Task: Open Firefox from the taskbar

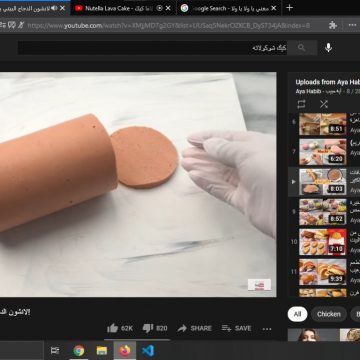Action: [125, 351]
